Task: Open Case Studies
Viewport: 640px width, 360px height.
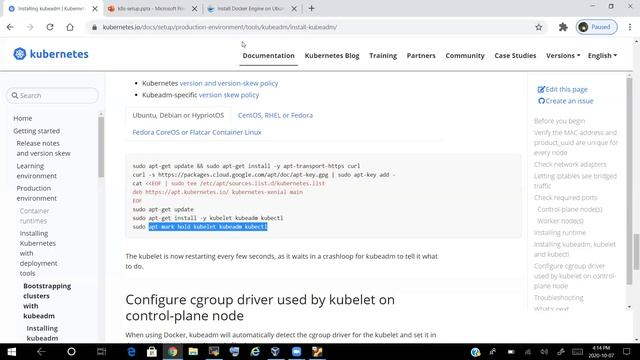Action: pos(515,56)
